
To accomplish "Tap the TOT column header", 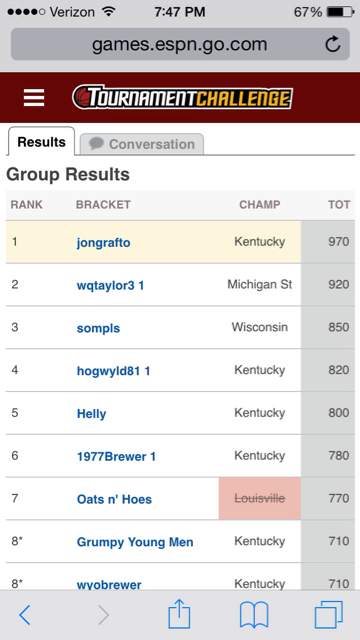I will (x=339, y=204).
